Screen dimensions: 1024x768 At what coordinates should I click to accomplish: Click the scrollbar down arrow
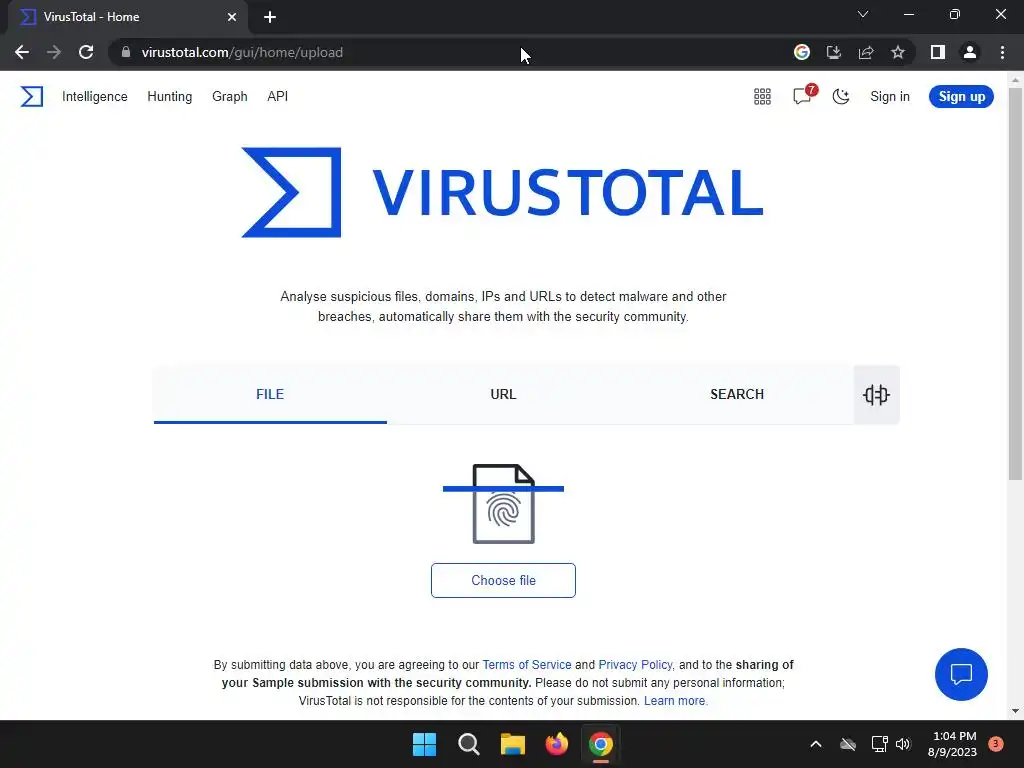click(x=1015, y=711)
